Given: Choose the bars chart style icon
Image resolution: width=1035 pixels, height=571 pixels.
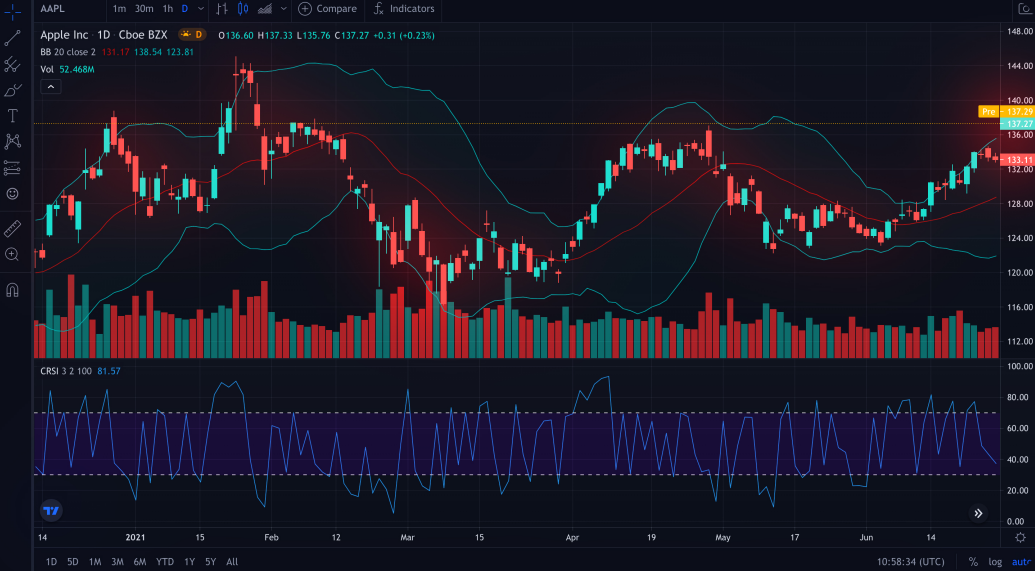Looking at the screenshot, I should [222, 9].
